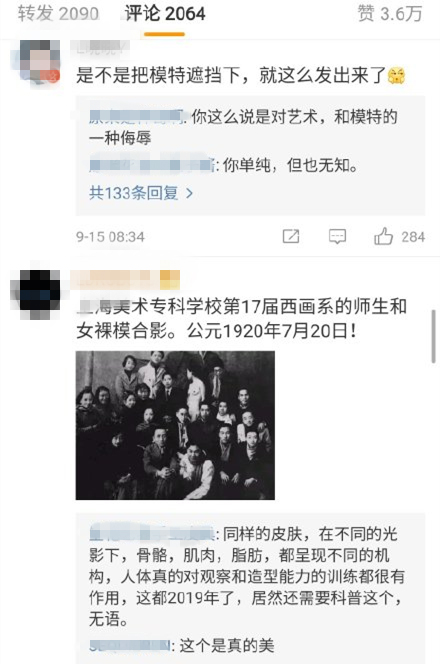Enlarge the 1920 group photo
Viewport: 440px width, 664px height.
[x=175, y=425]
